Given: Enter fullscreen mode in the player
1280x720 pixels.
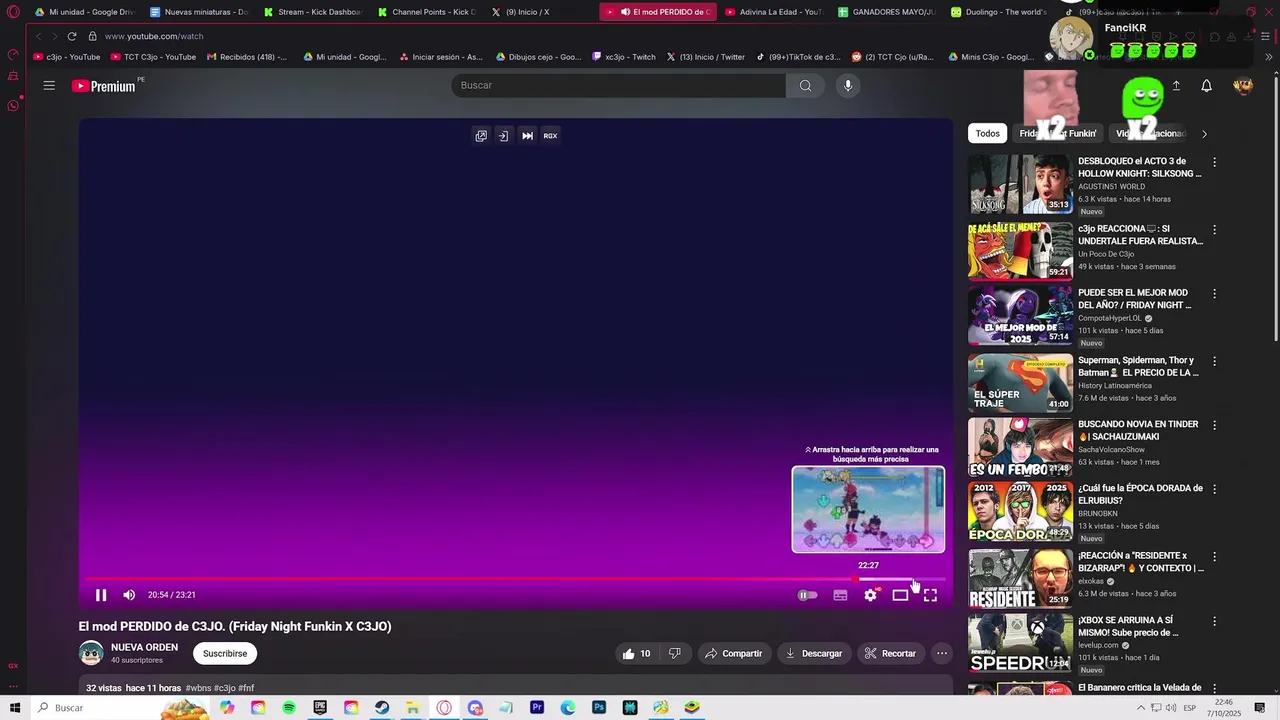Looking at the screenshot, I should point(930,595).
